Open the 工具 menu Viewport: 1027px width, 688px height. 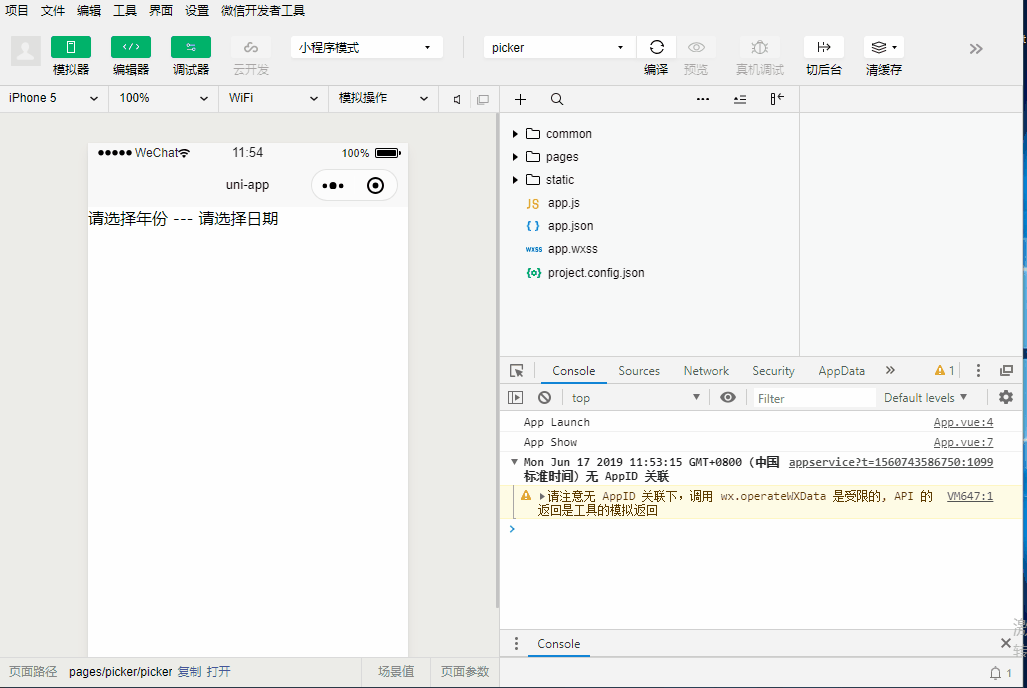coord(124,10)
